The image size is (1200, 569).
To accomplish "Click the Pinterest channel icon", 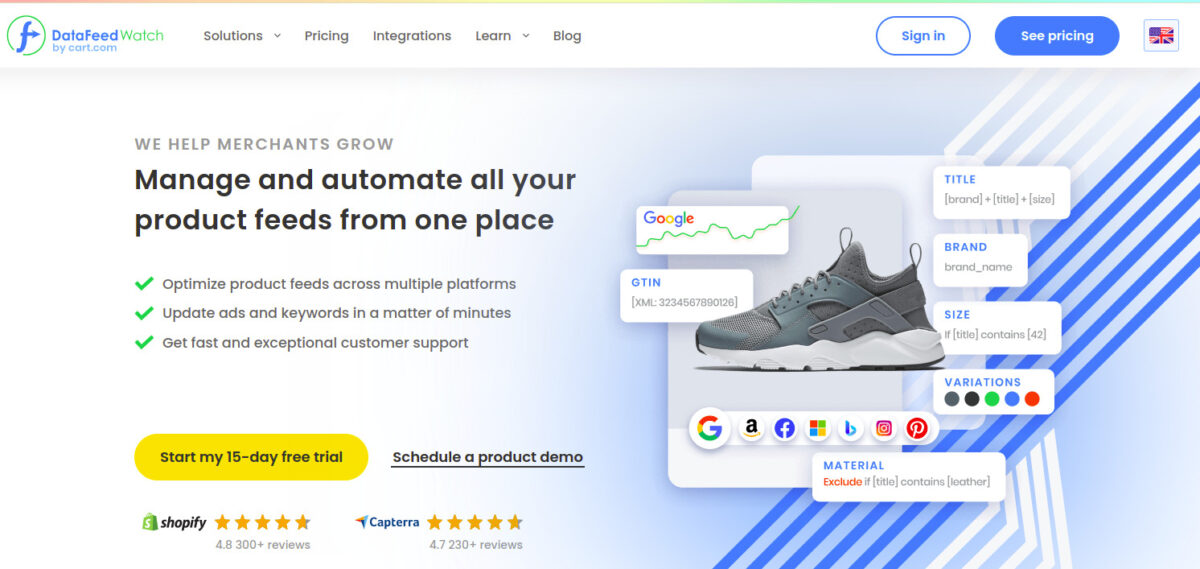I will 917,428.
